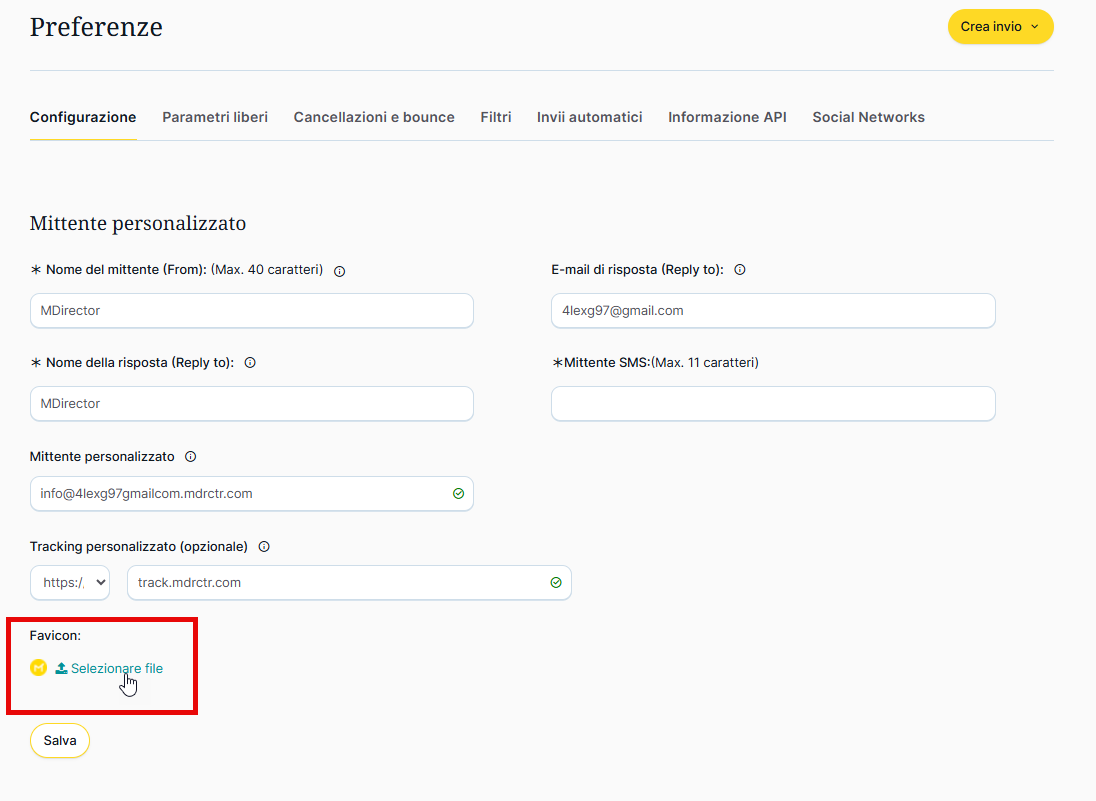
Task: Focus the Mittente SMS input field
Action: pos(773,404)
